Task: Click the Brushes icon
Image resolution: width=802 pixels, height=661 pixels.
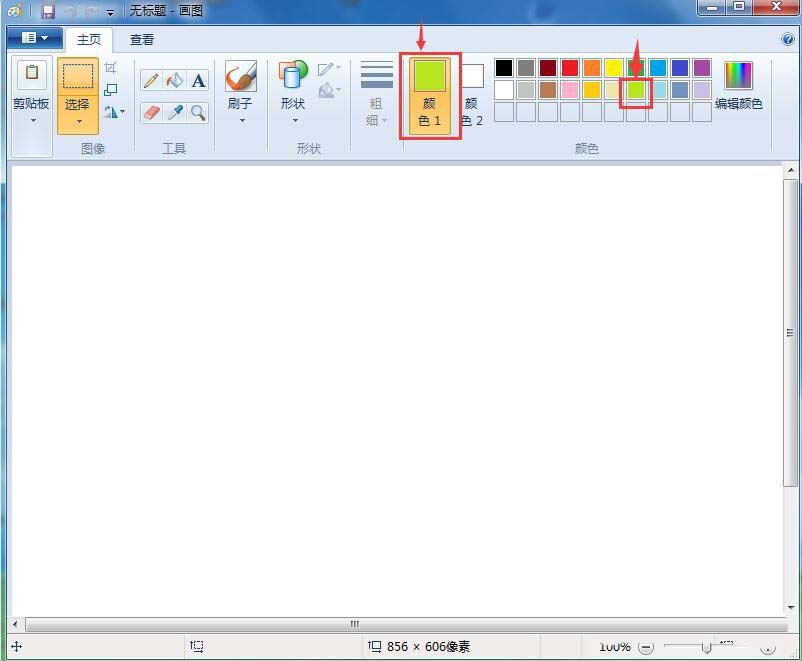Action: point(240,77)
